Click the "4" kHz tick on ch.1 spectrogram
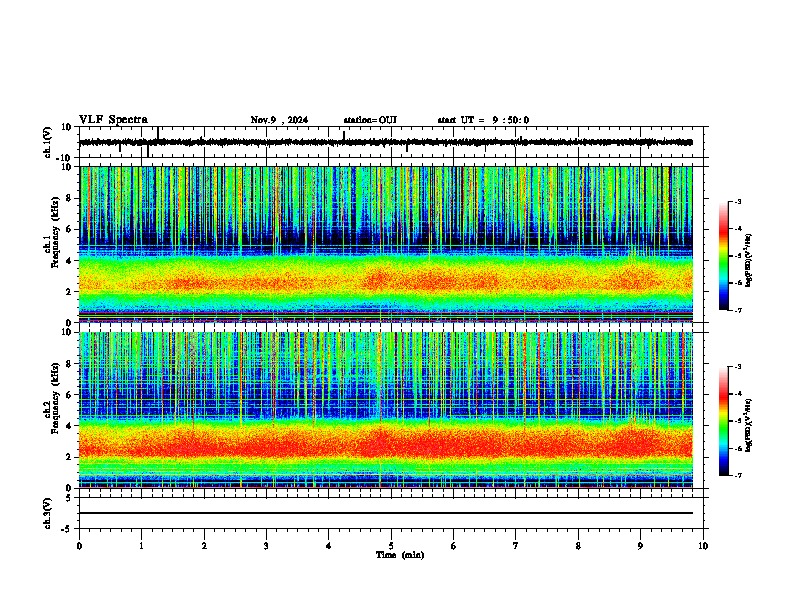 pyautogui.click(x=69, y=261)
